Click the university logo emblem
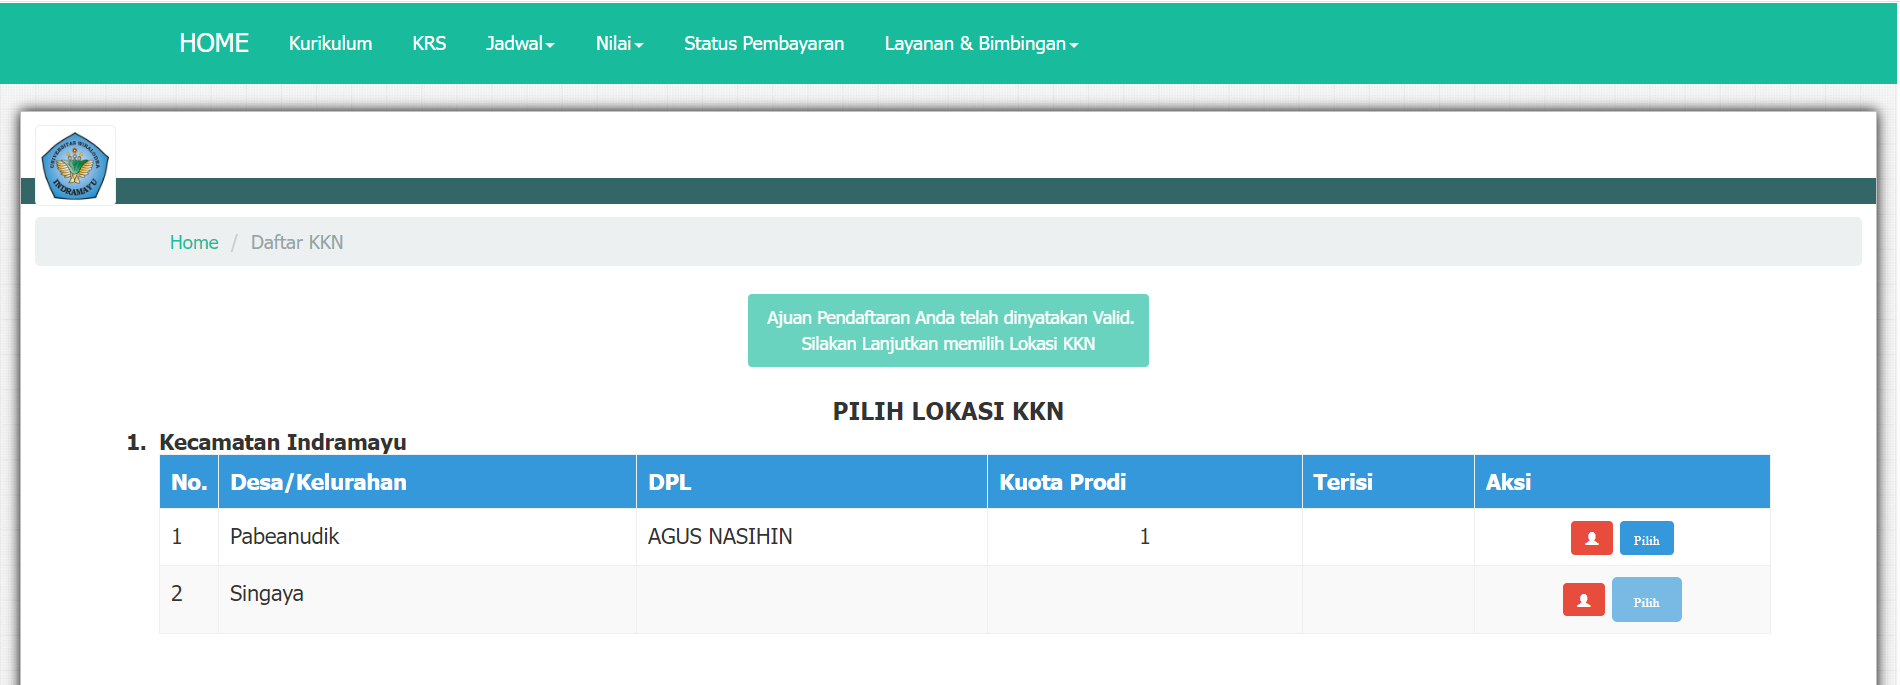 point(75,165)
